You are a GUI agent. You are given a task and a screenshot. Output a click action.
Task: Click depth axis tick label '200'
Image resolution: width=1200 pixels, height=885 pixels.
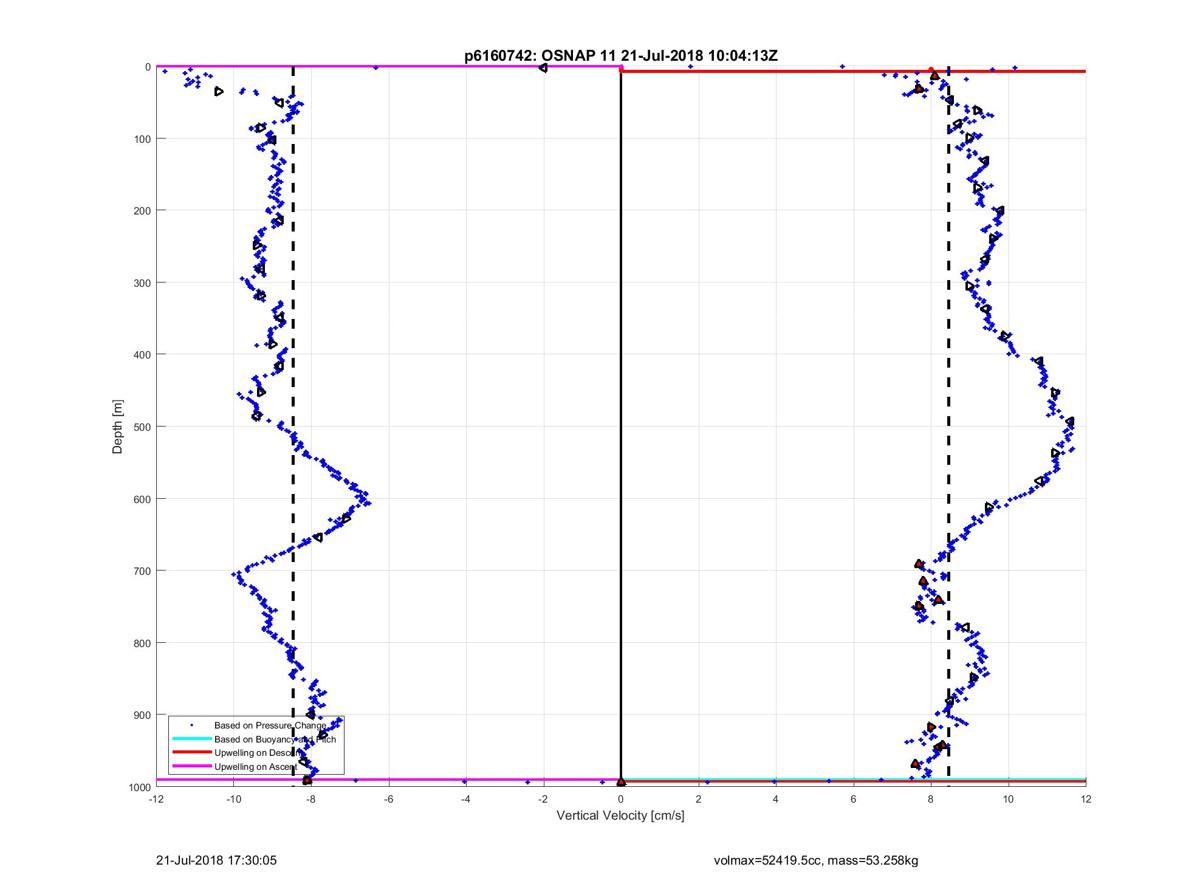pos(141,210)
